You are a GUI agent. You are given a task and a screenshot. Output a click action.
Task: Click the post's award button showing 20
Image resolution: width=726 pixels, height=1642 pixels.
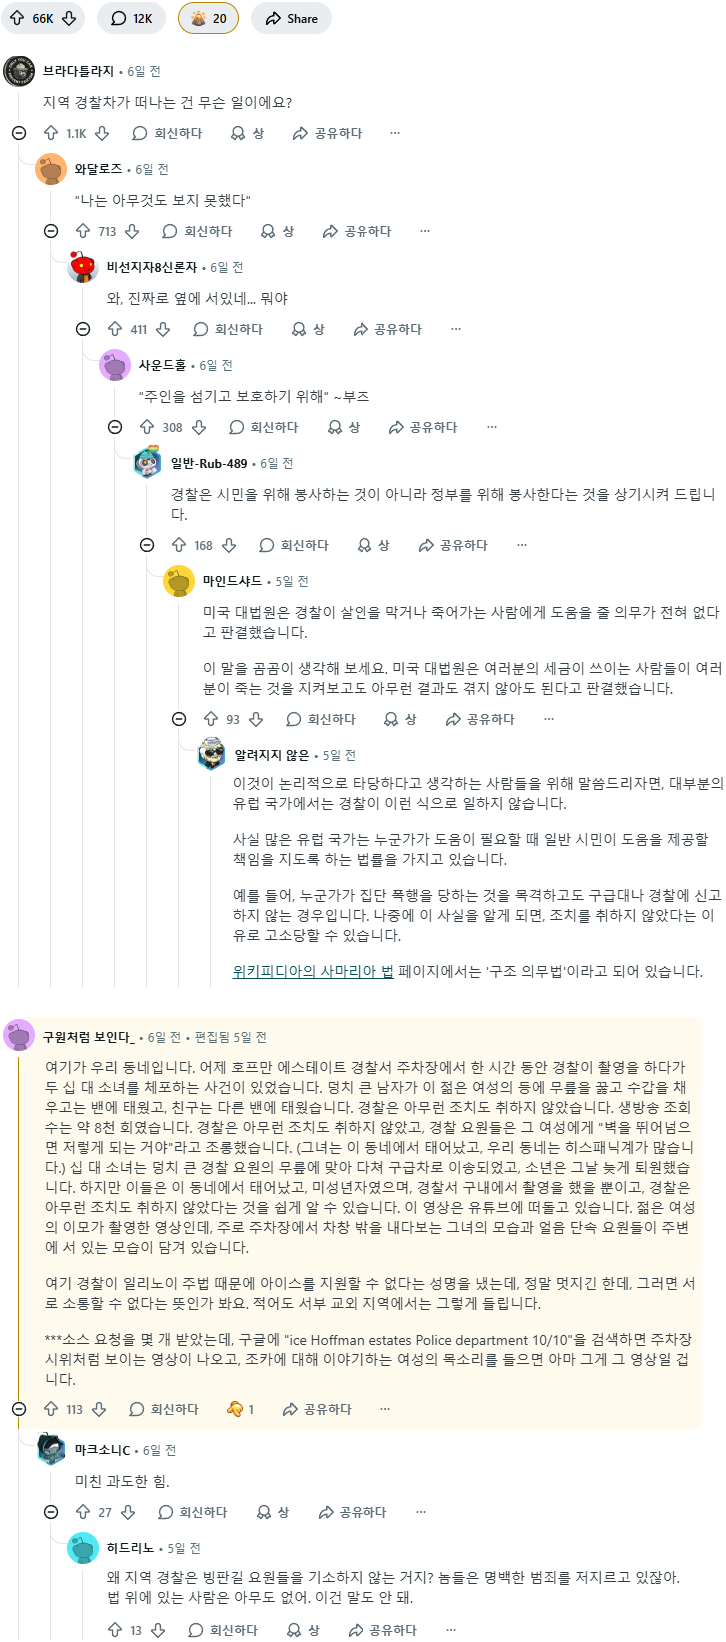(x=208, y=18)
